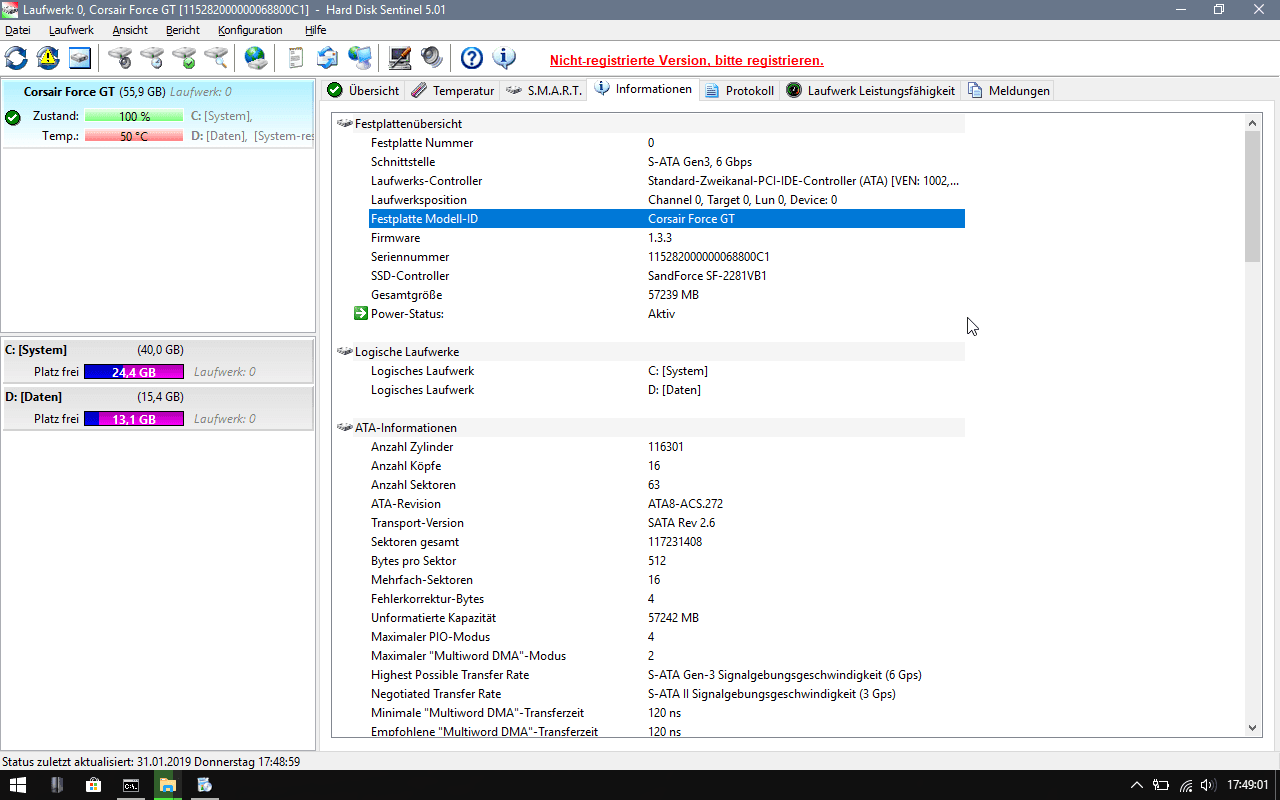The image size is (1280, 800).
Task: Open the Microsoft Store taskbar icon
Action: pos(93,785)
